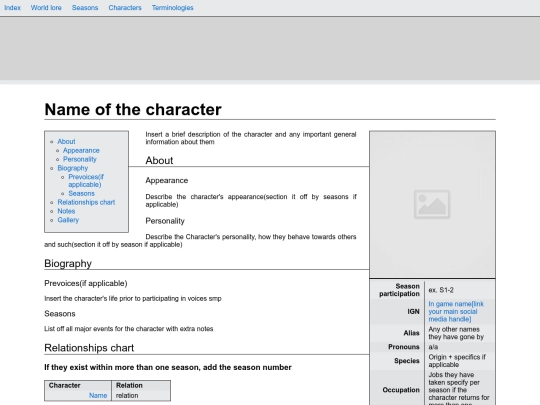Open the Terminologies navigation link
The width and height of the screenshot is (540, 405).
(x=173, y=8)
